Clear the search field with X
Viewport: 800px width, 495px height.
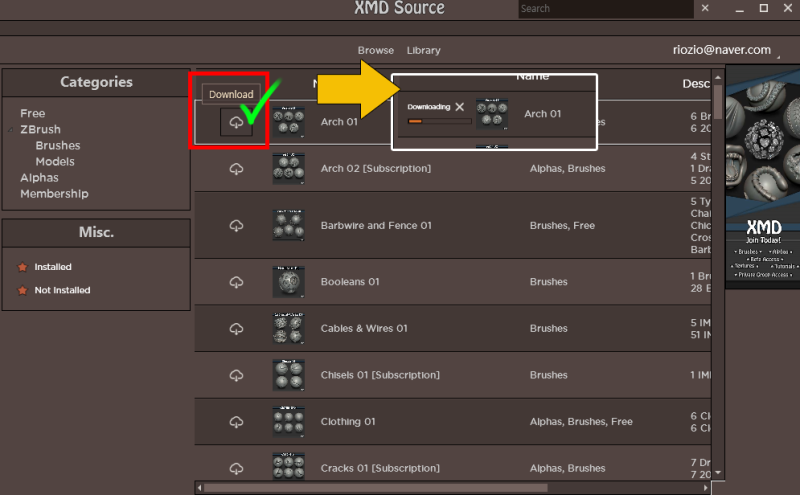705,8
